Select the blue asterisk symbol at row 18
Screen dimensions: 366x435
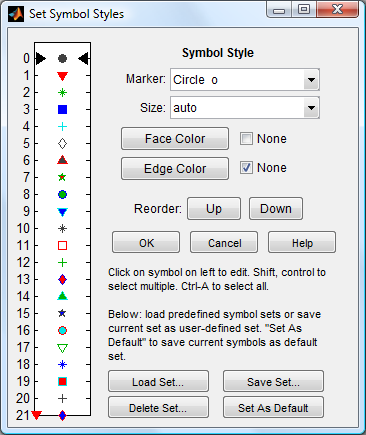click(x=62, y=365)
